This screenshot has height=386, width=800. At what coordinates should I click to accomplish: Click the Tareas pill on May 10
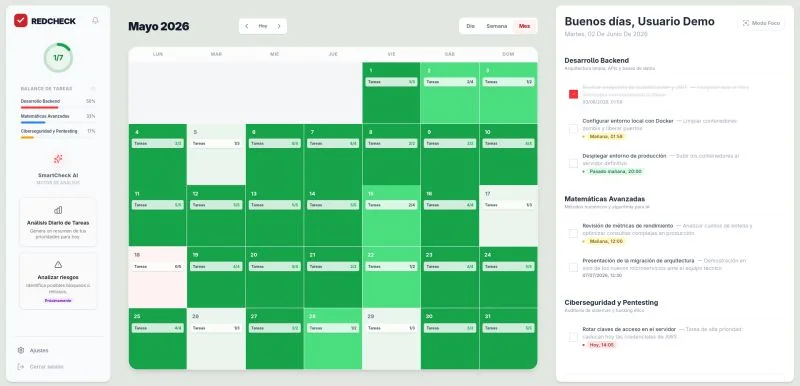508,143
